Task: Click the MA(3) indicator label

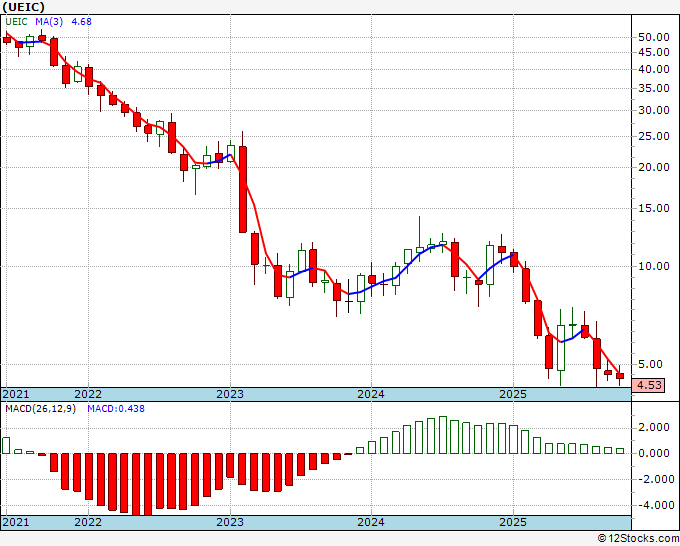Action: [49, 22]
